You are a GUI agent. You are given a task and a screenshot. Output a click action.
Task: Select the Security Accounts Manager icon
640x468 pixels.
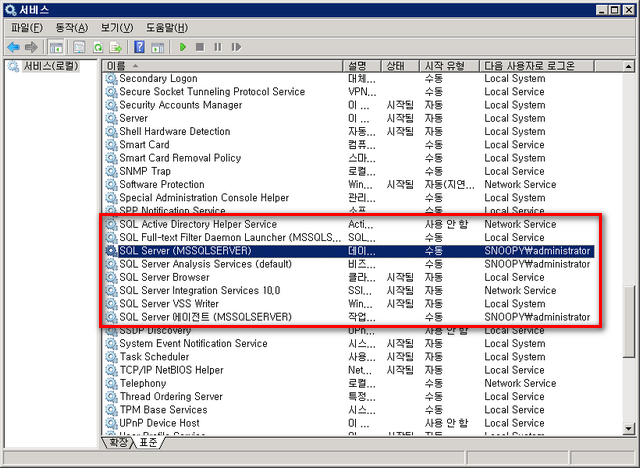pyautogui.click(x=111, y=105)
